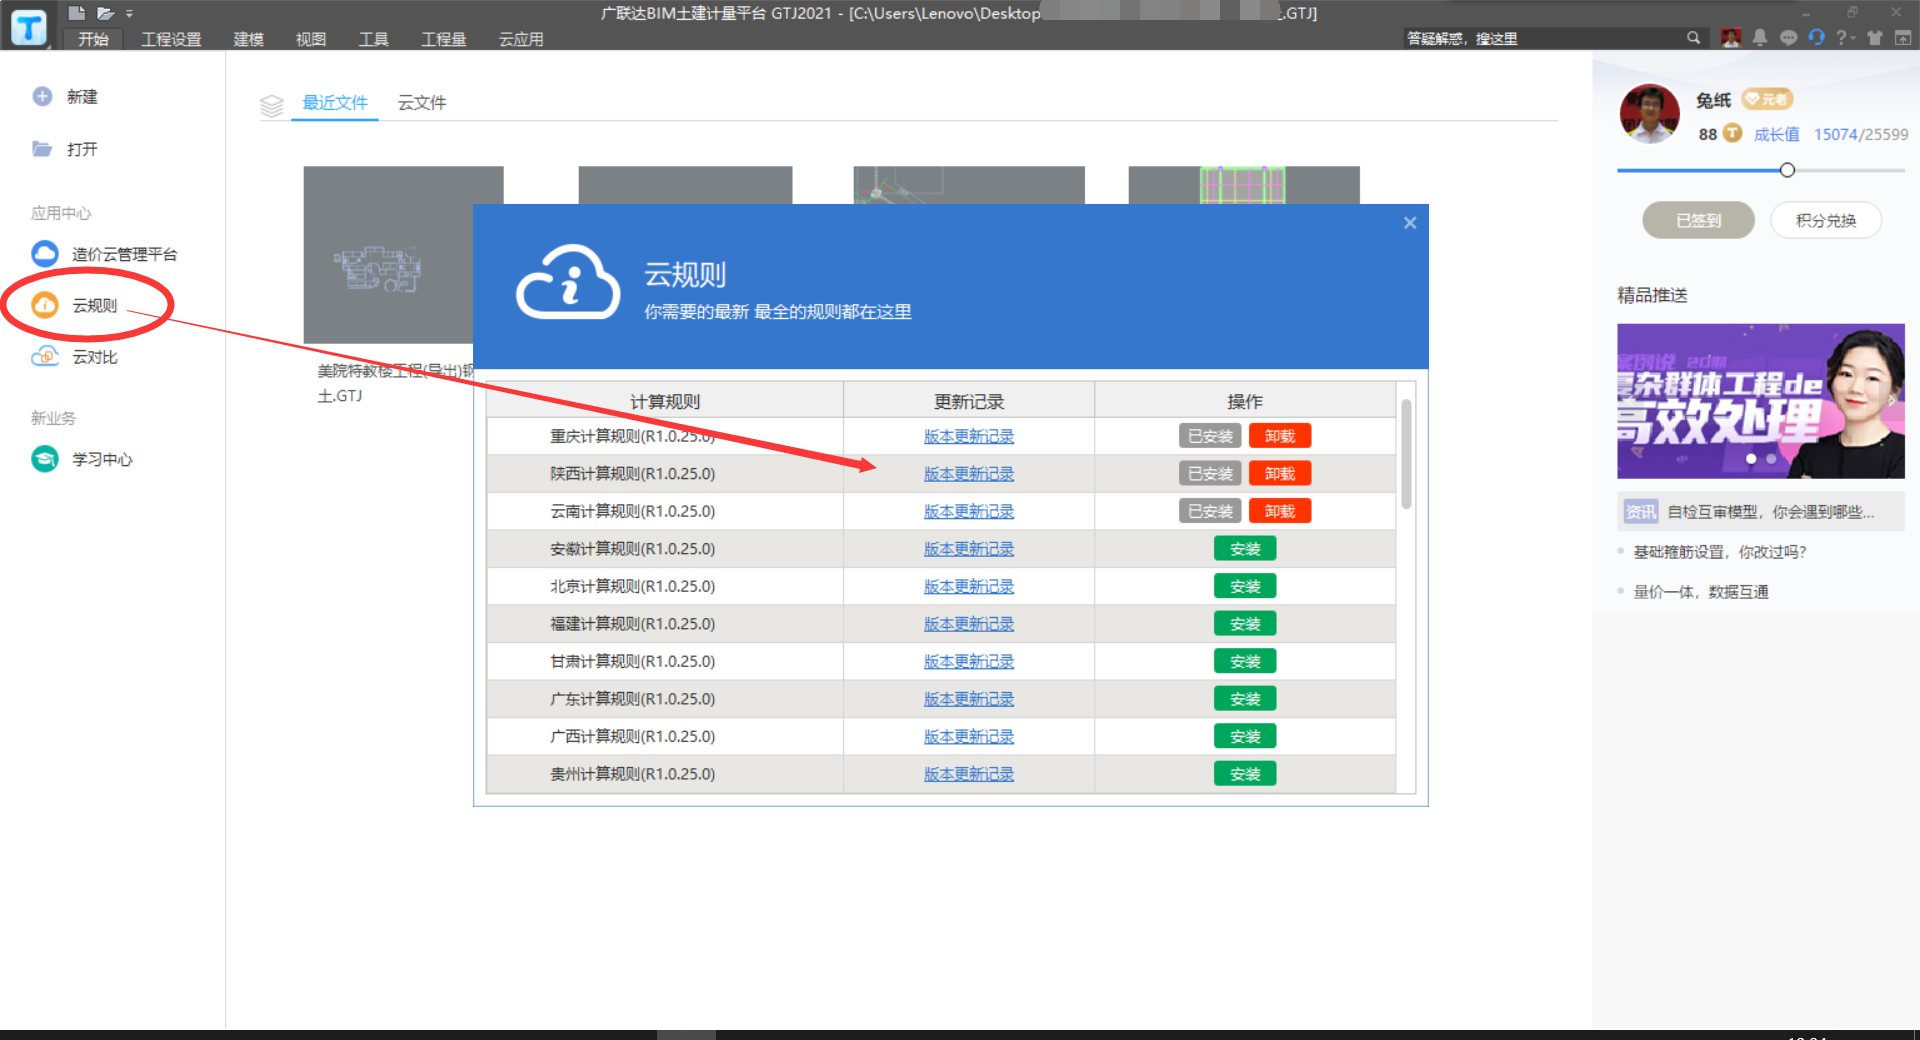The image size is (1920, 1040).
Task: Click the new file icon in quick access toolbar
Action: pos(77,13)
